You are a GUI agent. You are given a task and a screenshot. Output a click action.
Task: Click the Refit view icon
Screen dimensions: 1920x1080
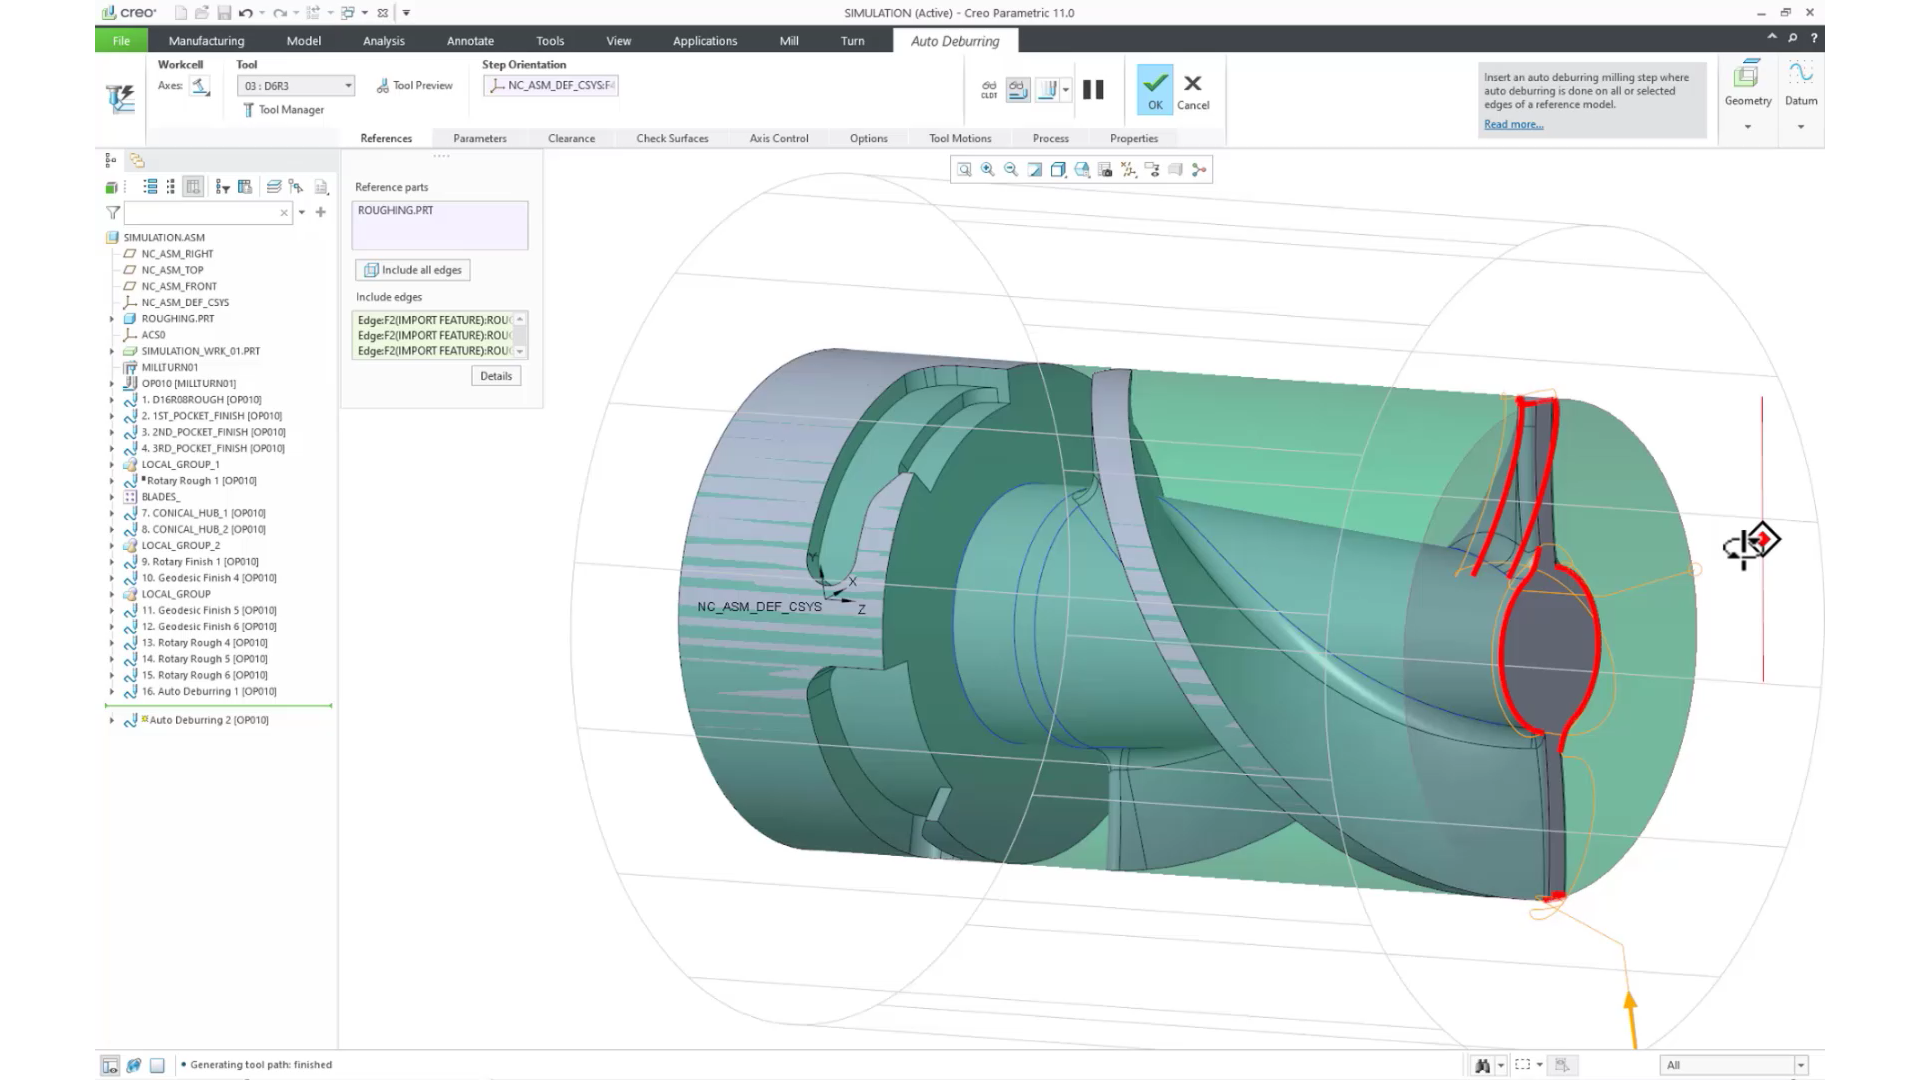964,170
